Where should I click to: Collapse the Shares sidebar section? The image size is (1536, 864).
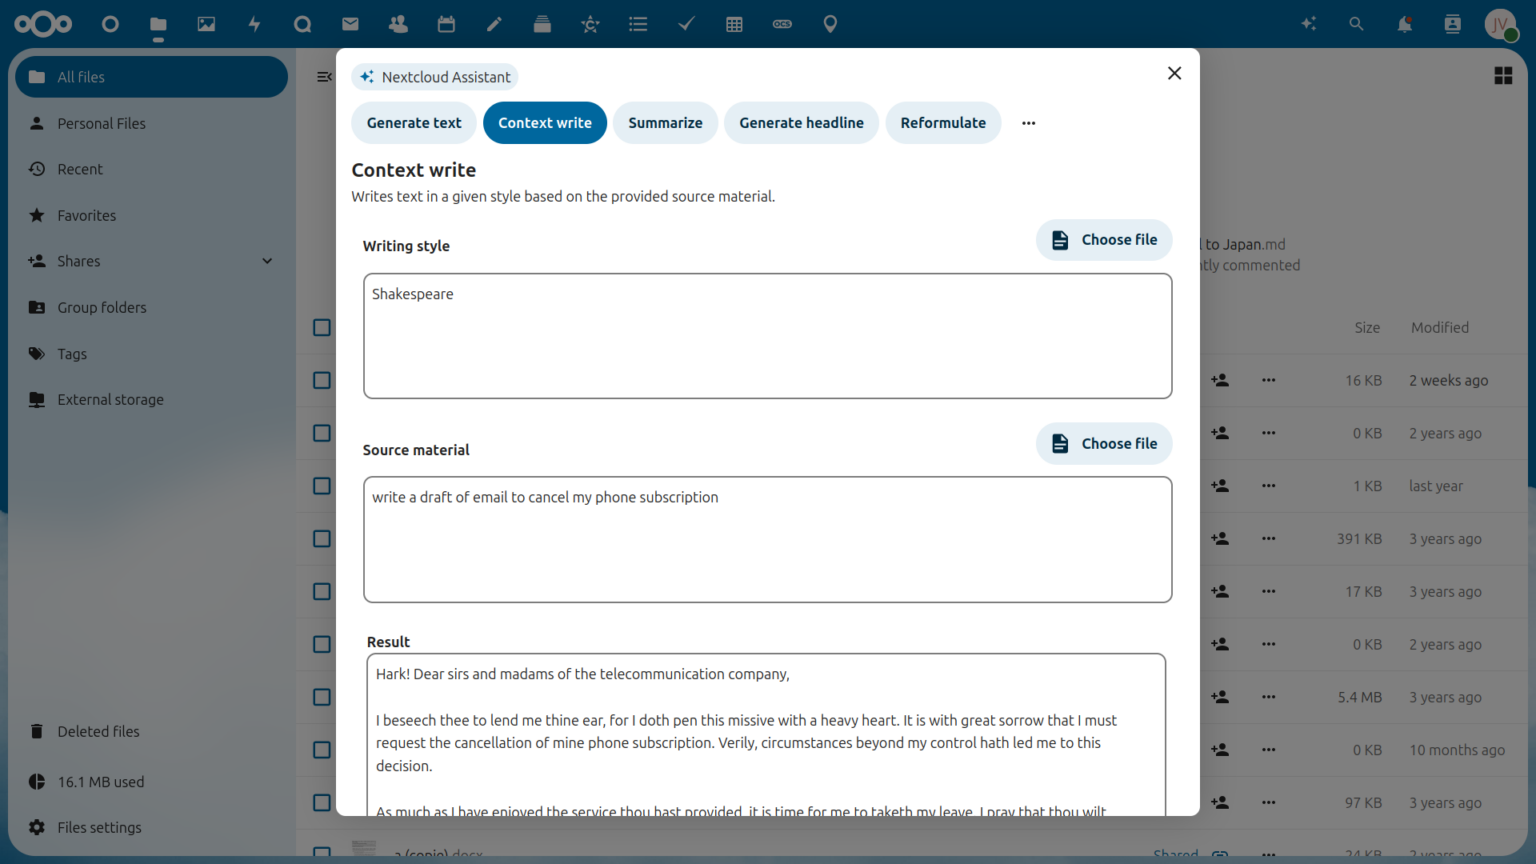267,260
